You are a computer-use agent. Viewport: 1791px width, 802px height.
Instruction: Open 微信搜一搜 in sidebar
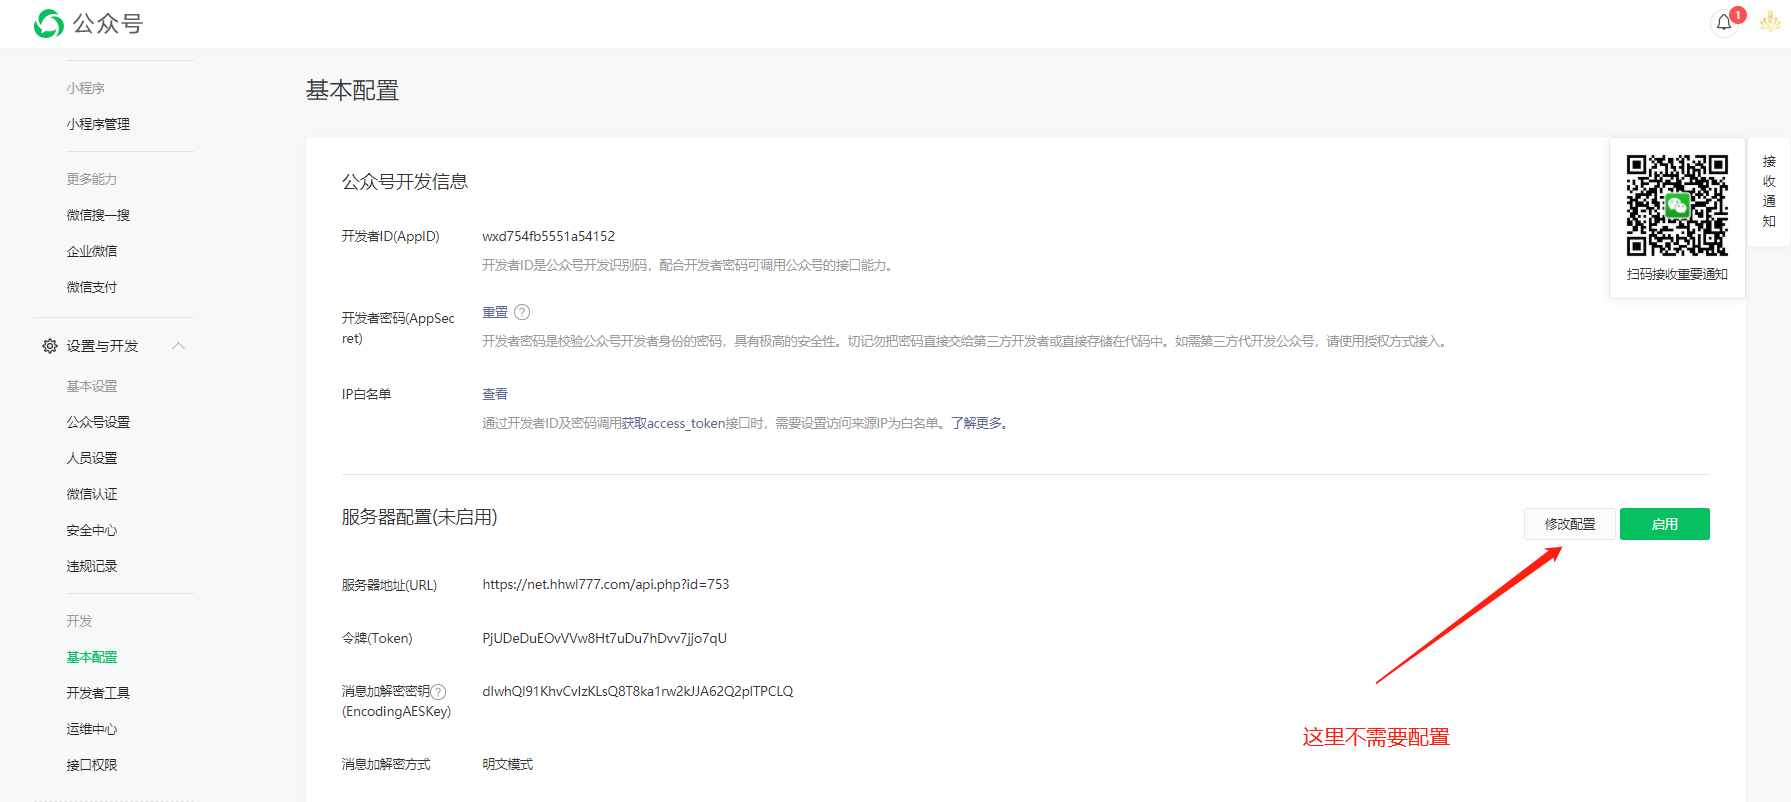[98, 215]
